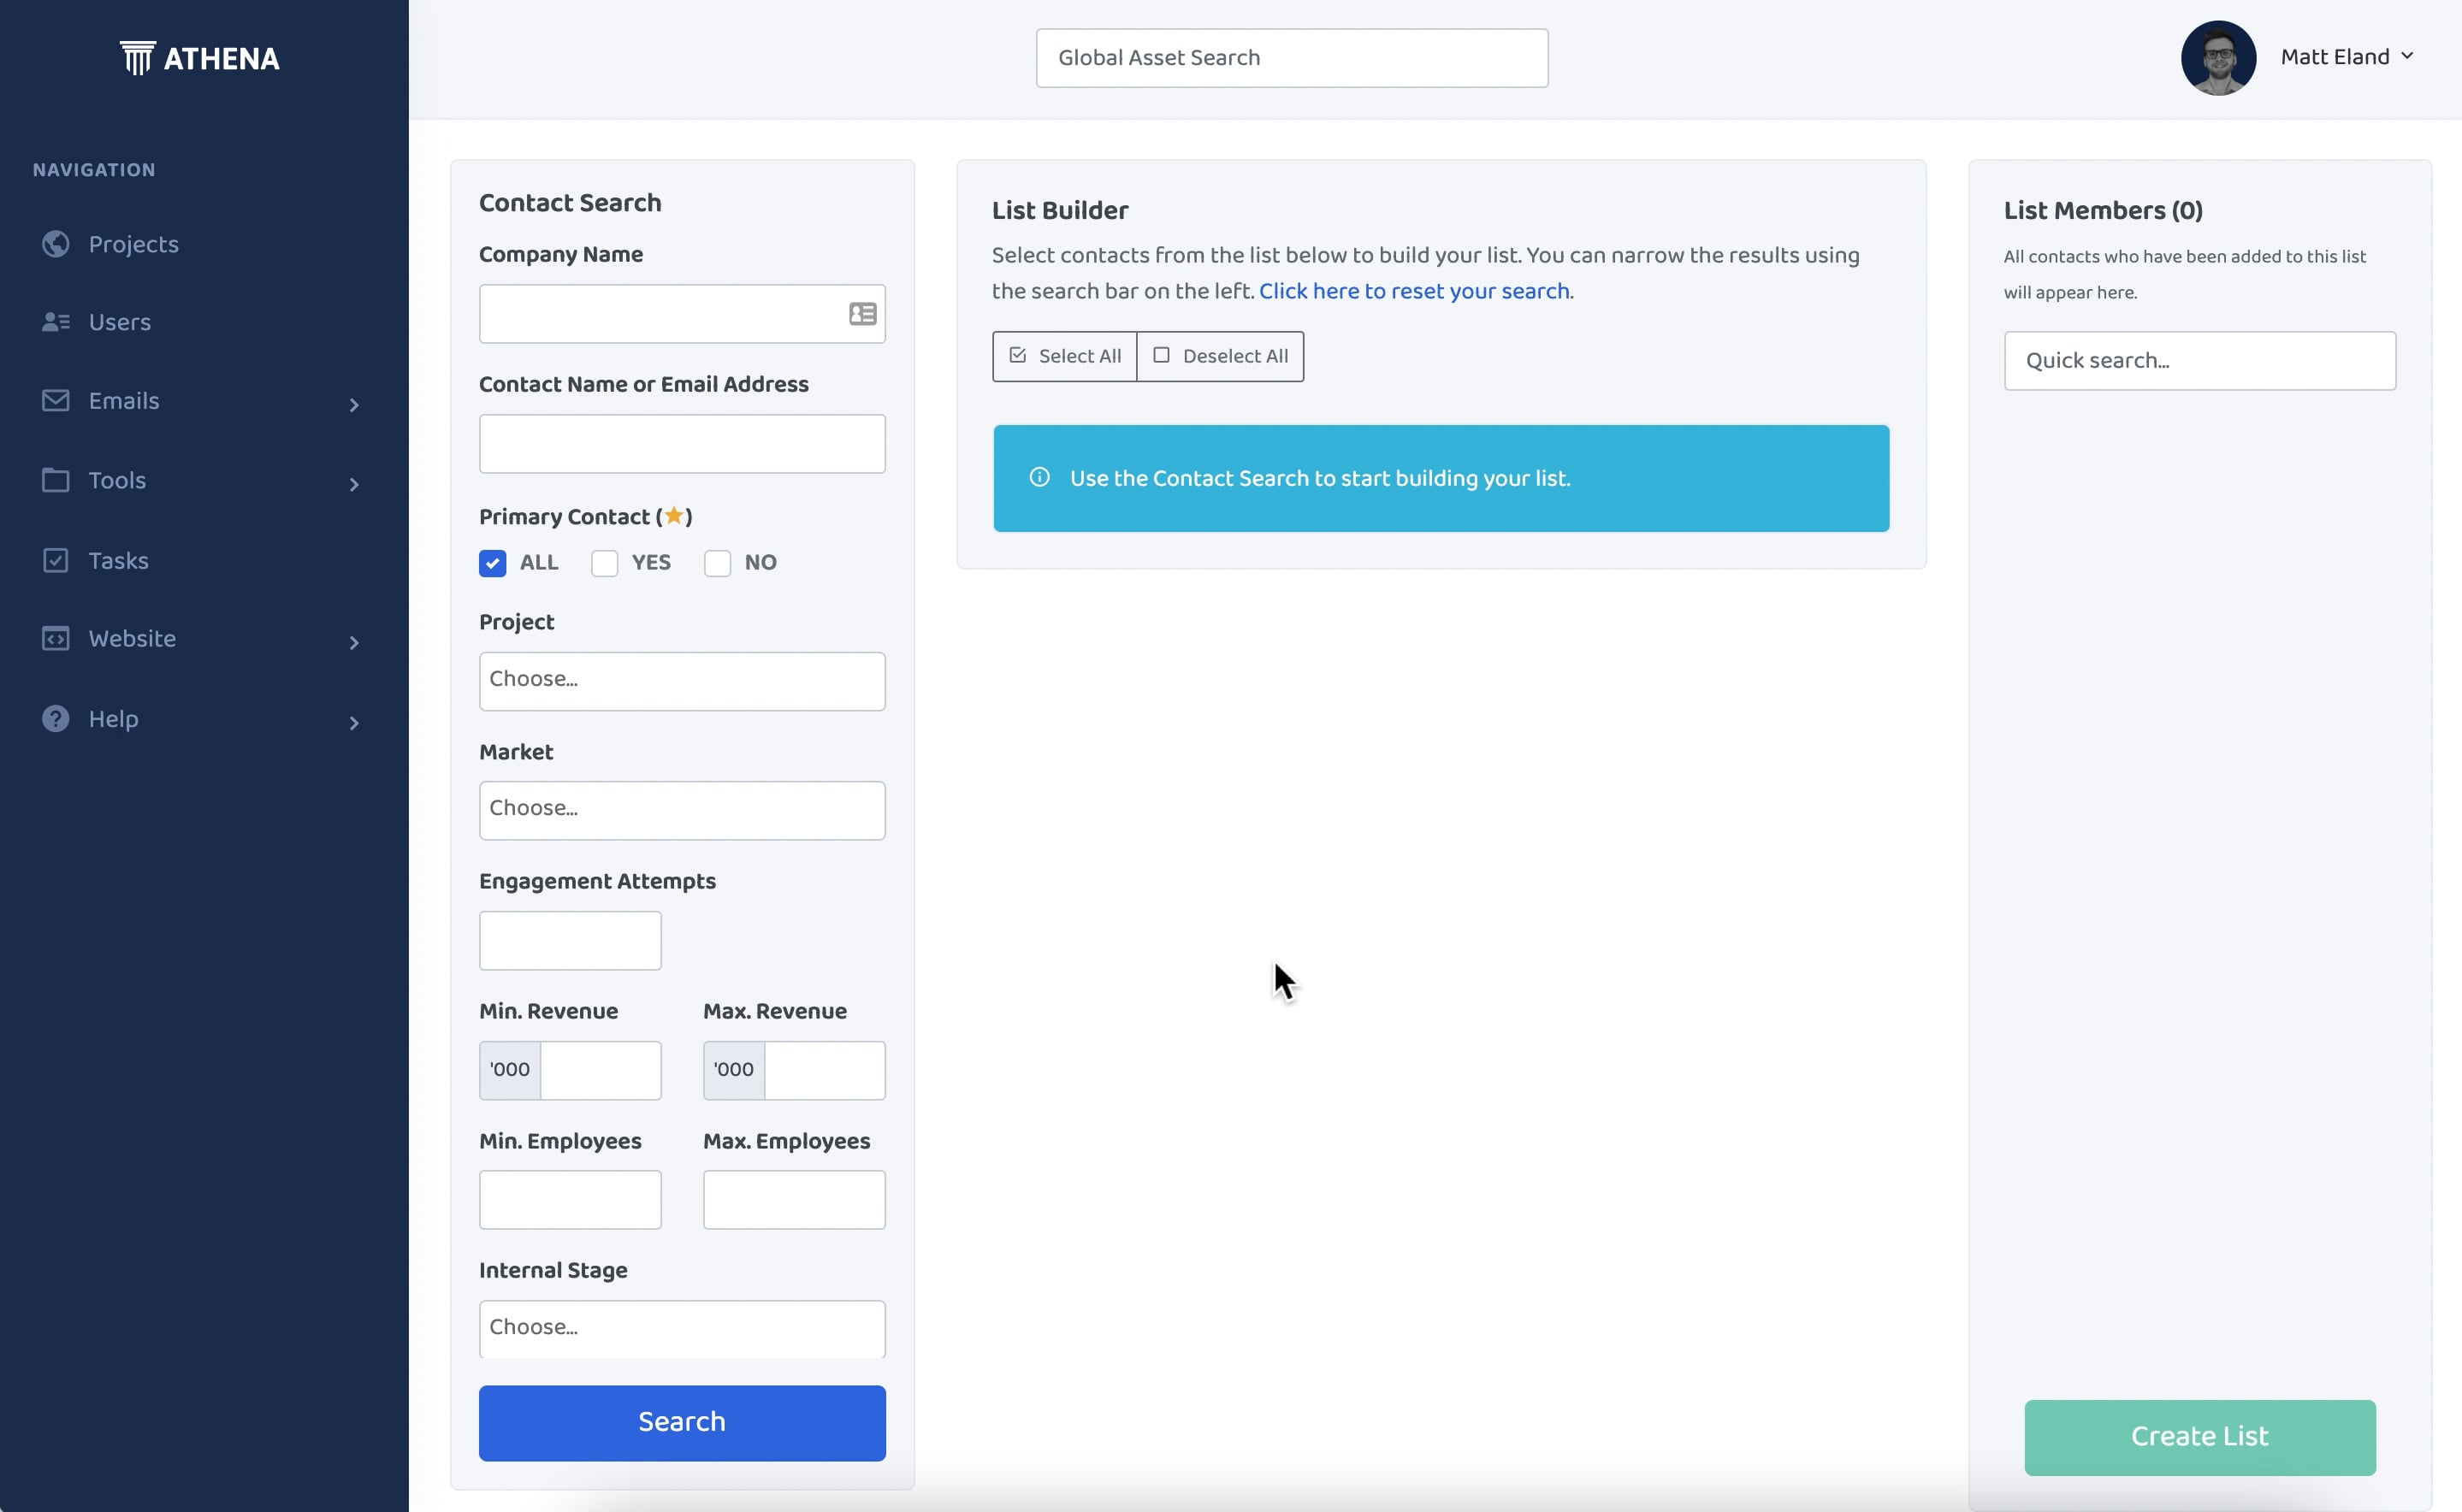This screenshot has height=1512, width=2462.
Task: Open the Project Choose dropdown
Action: [x=681, y=681]
